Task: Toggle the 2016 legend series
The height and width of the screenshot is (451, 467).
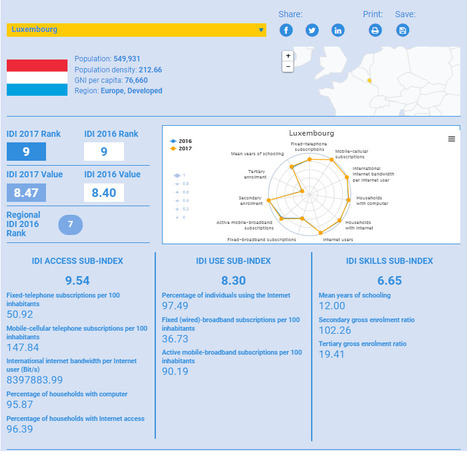Action: click(181, 141)
